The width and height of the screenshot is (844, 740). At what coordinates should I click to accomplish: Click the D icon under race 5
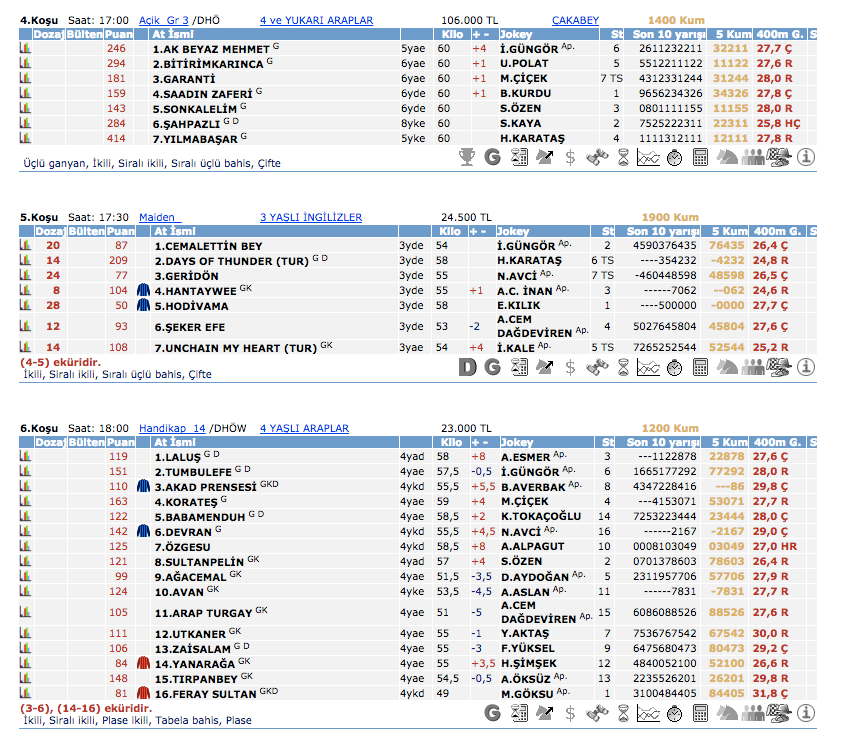(x=466, y=367)
